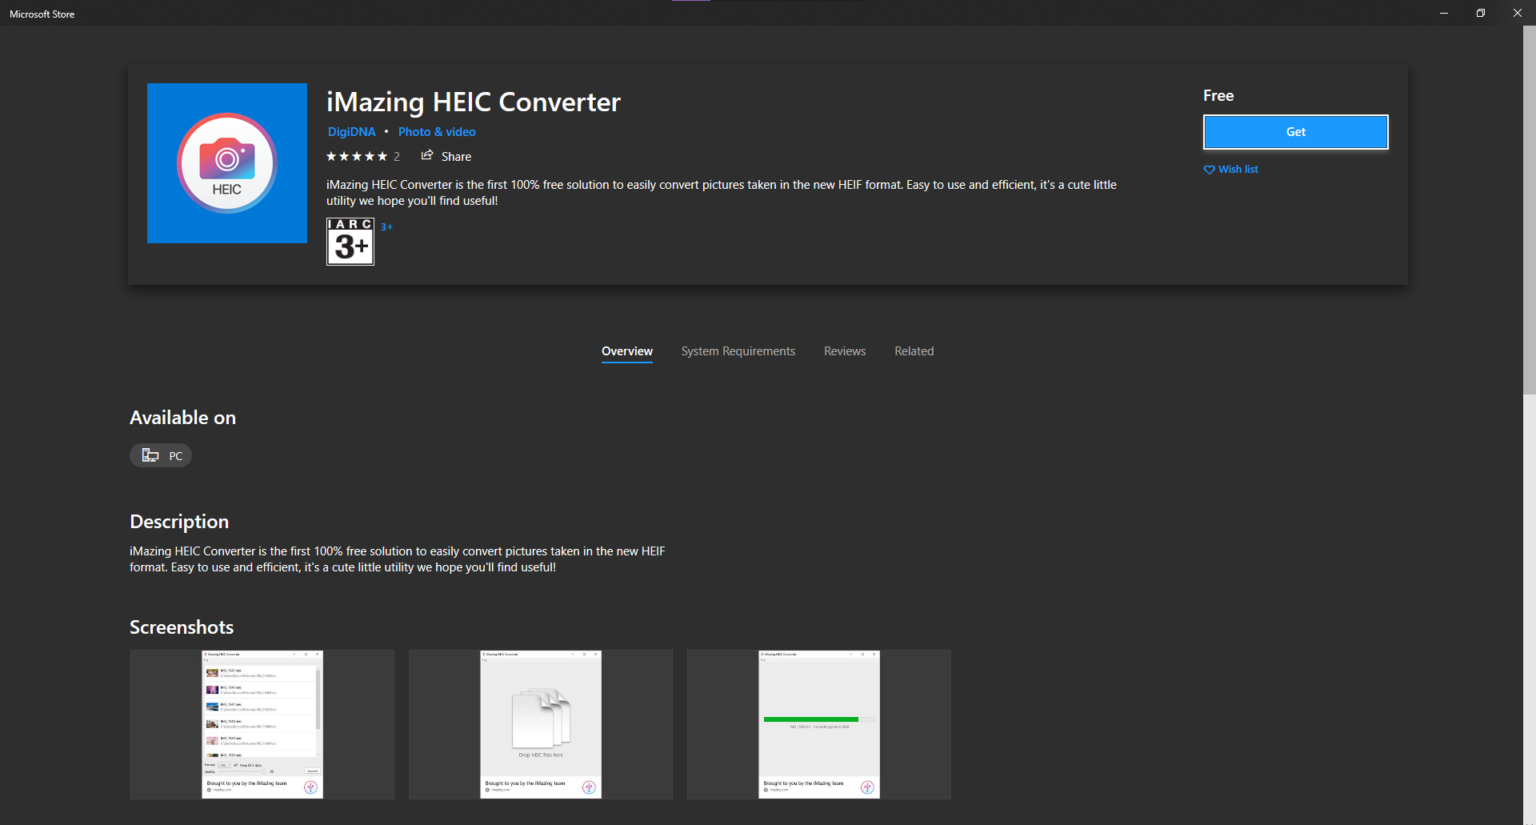Click the heart icon beside Wish list
Image resolution: width=1536 pixels, height=825 pixels.
1208,169
